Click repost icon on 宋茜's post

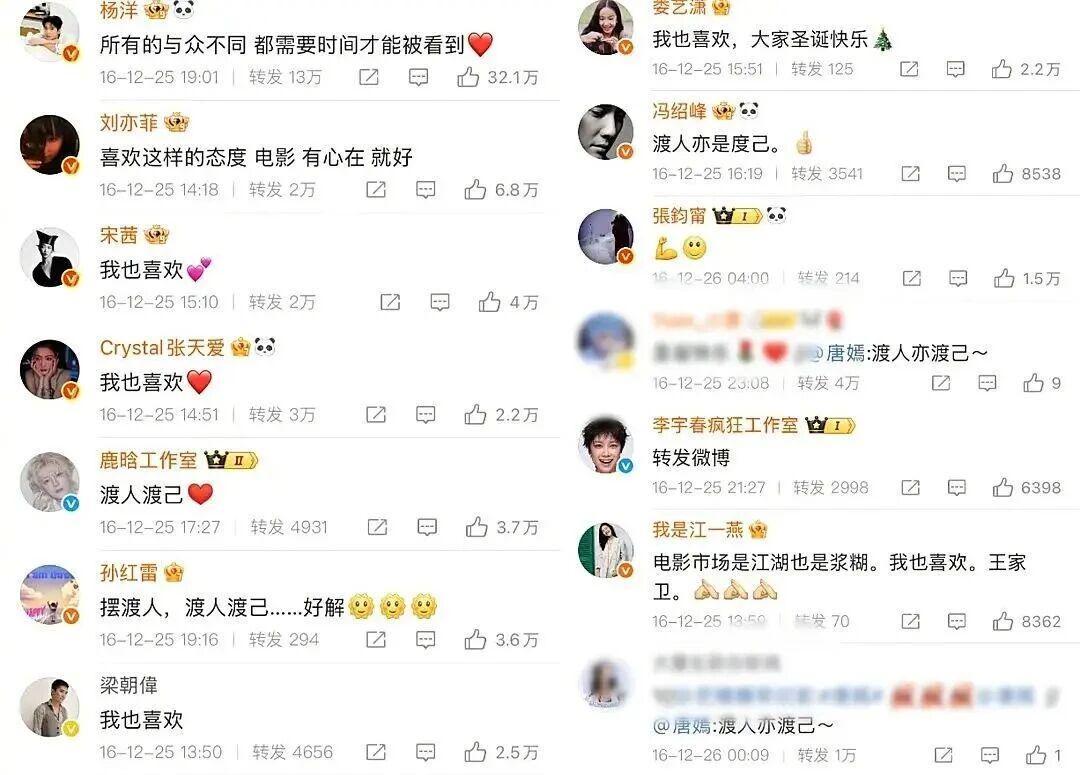[390, 302]
